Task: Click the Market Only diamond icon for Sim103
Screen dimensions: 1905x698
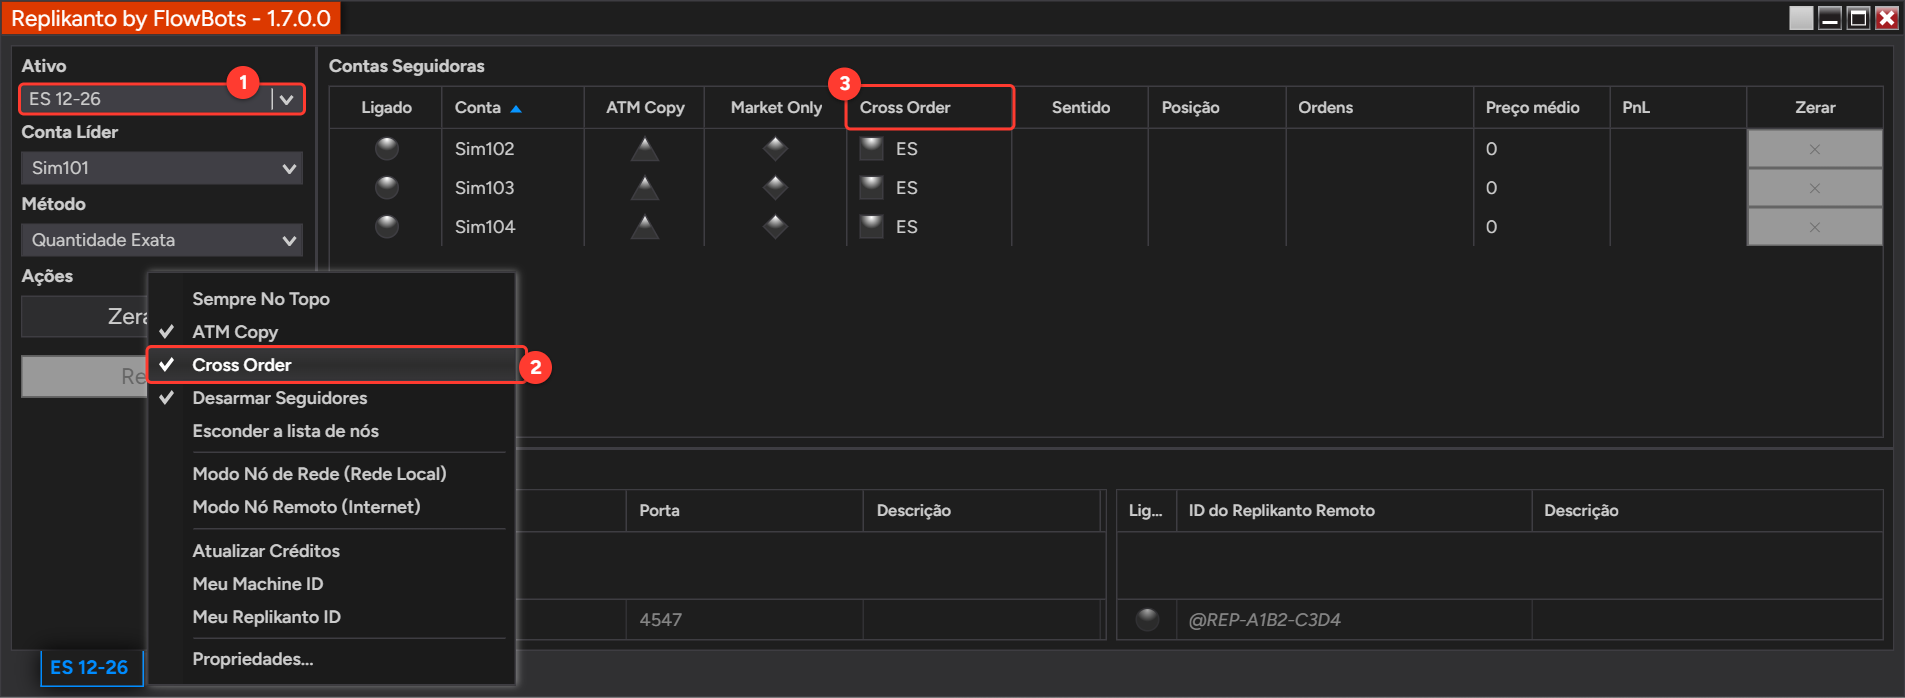Action: [x=775, y=188]
